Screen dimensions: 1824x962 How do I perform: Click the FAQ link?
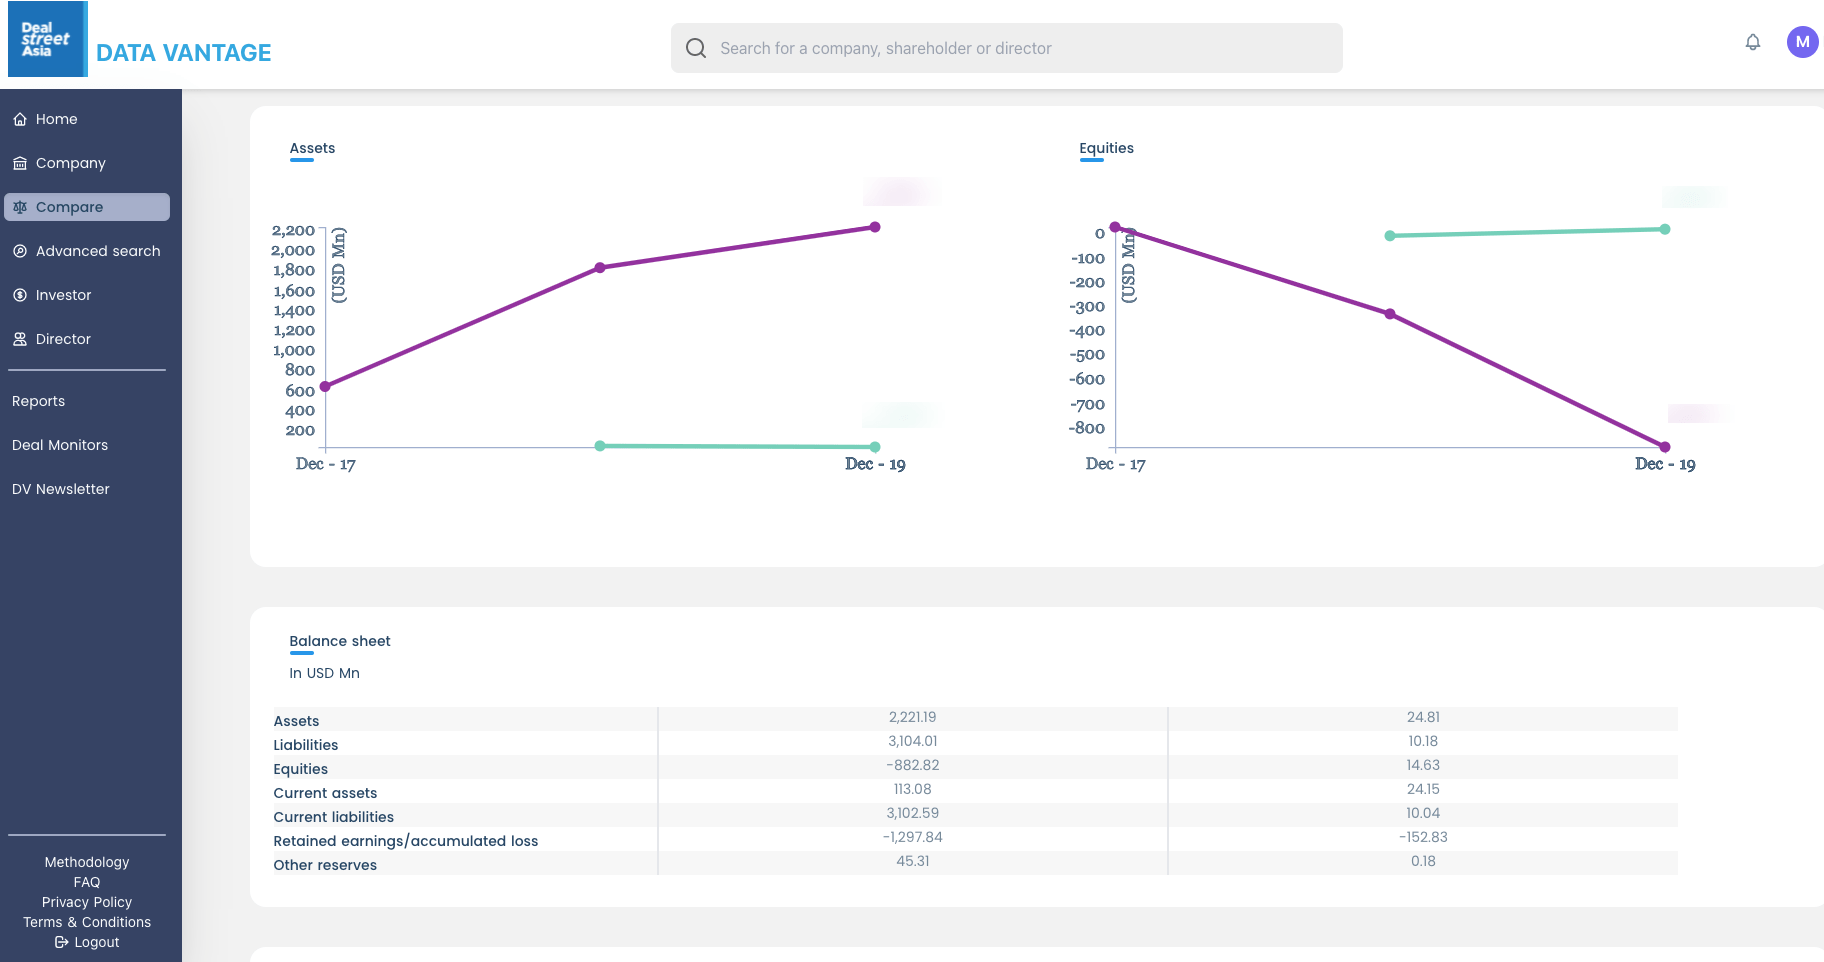87,882
